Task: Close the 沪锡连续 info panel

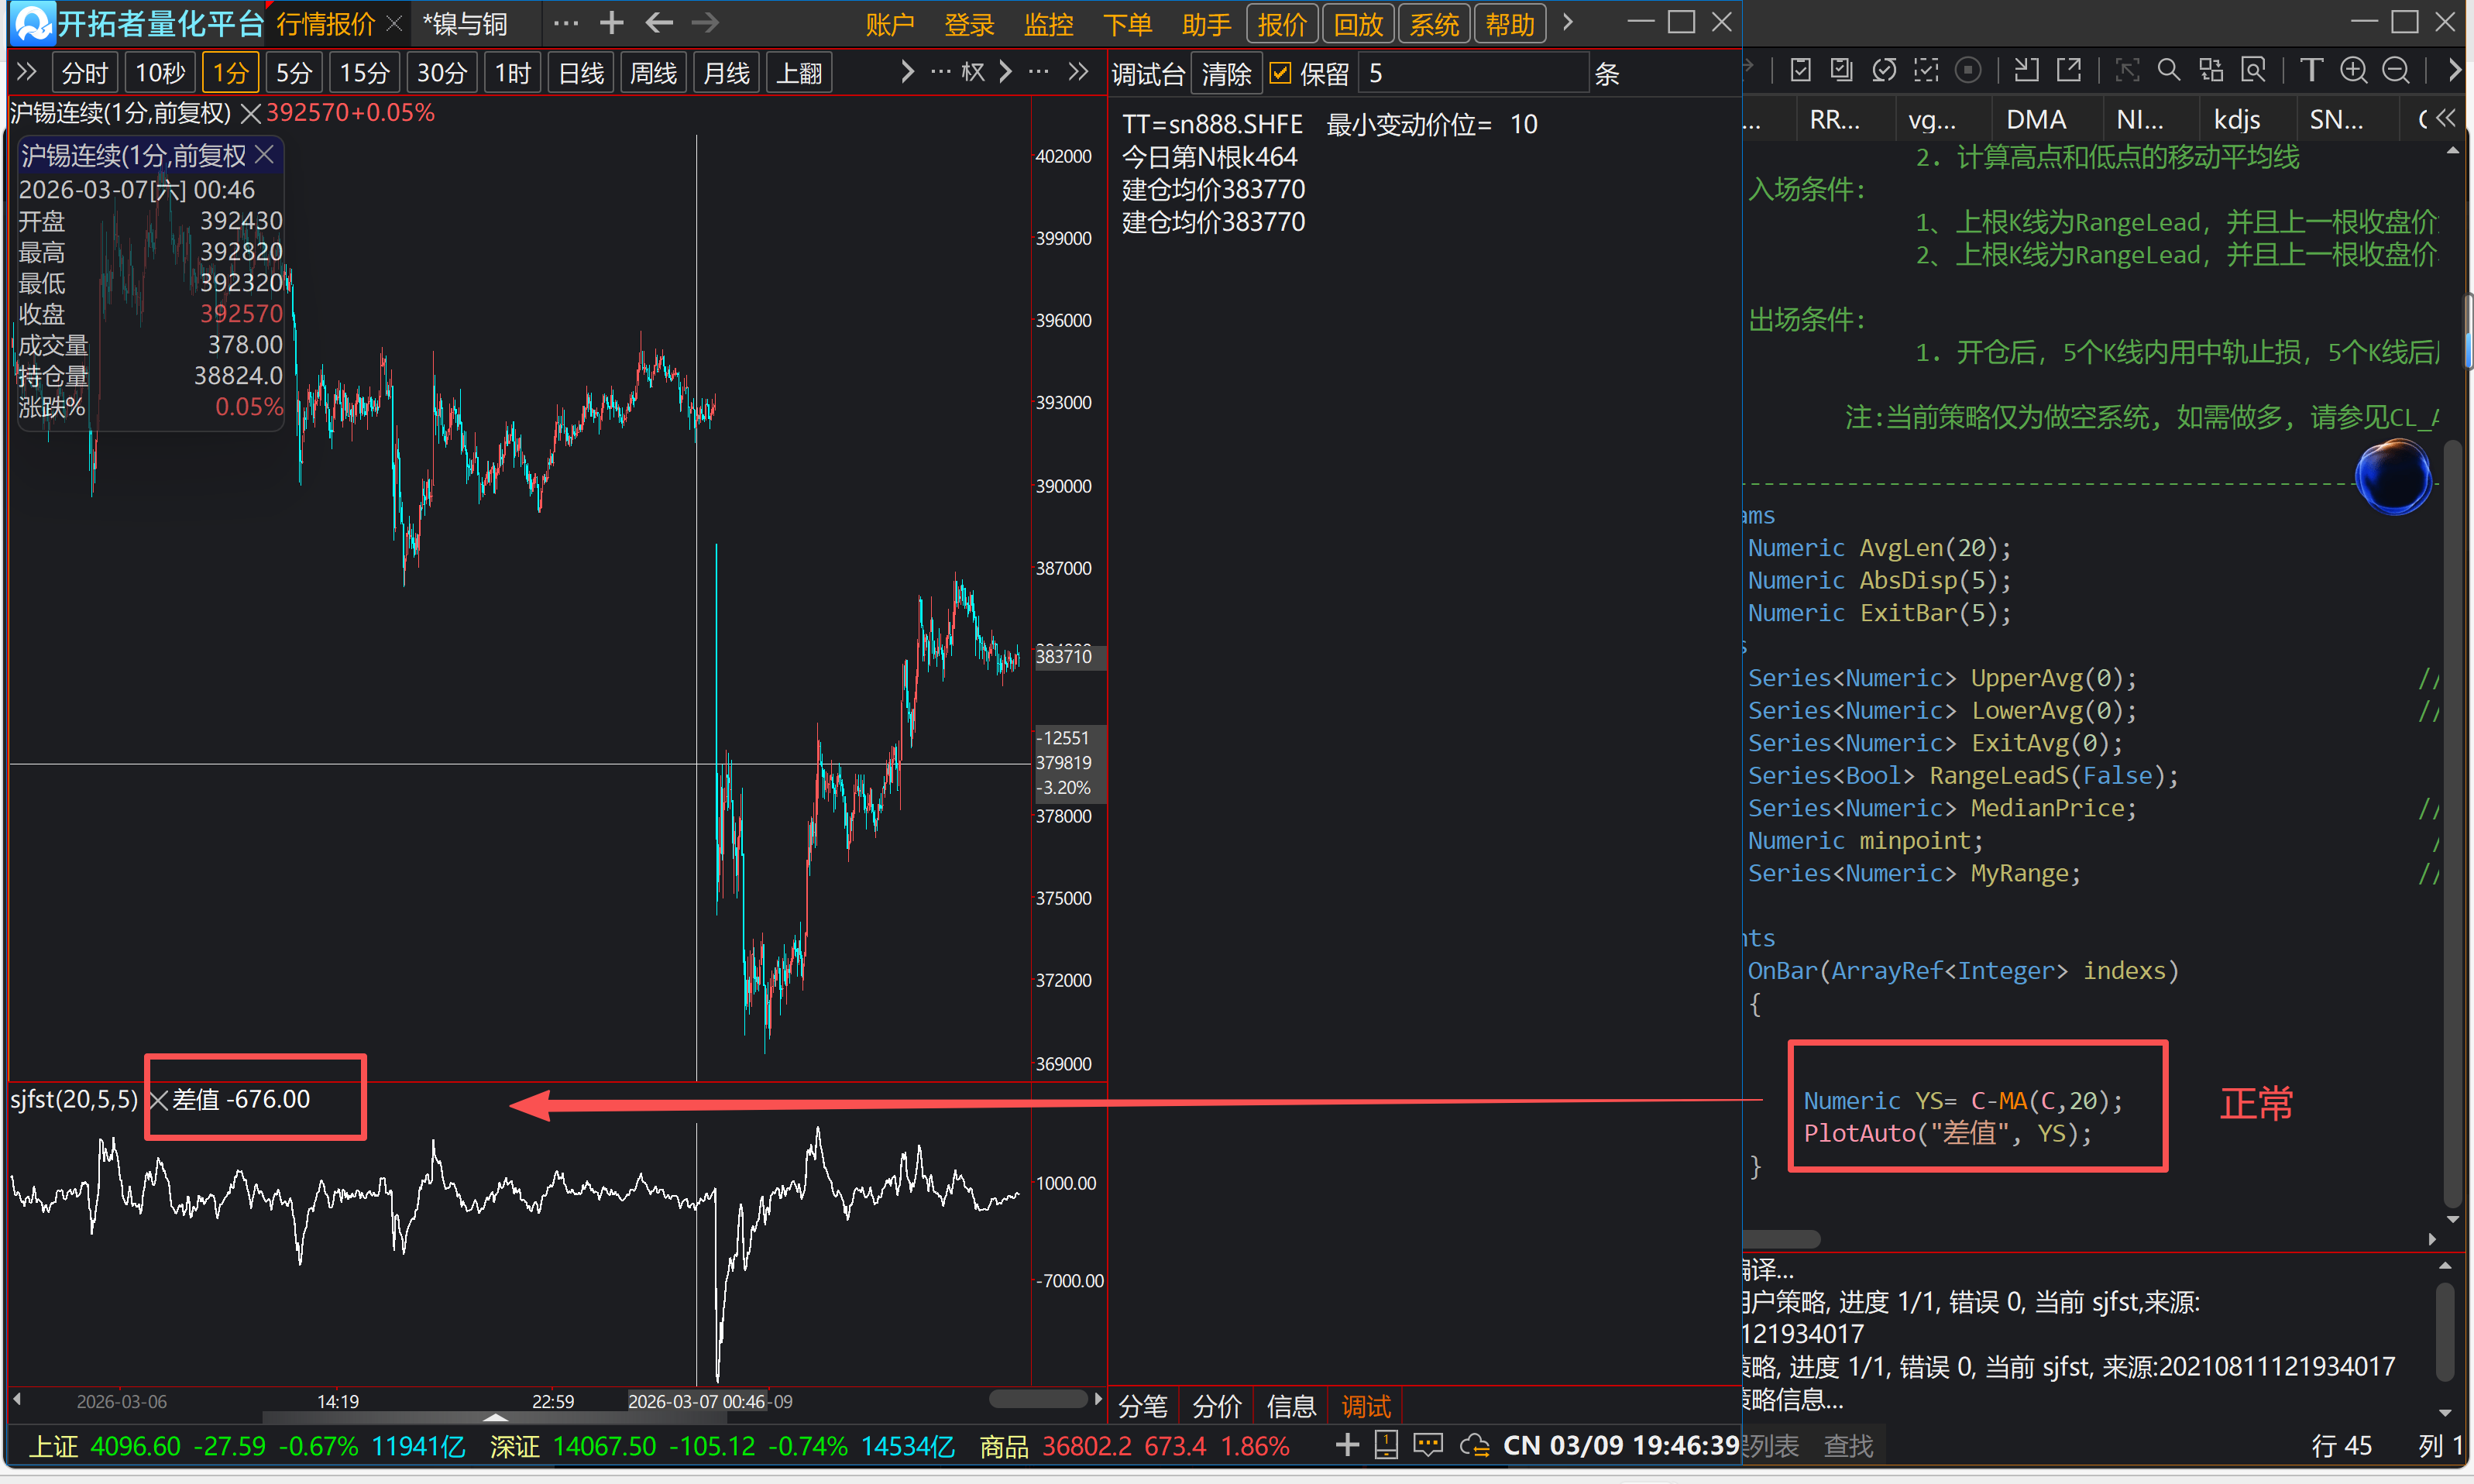Action: [265, 155]
